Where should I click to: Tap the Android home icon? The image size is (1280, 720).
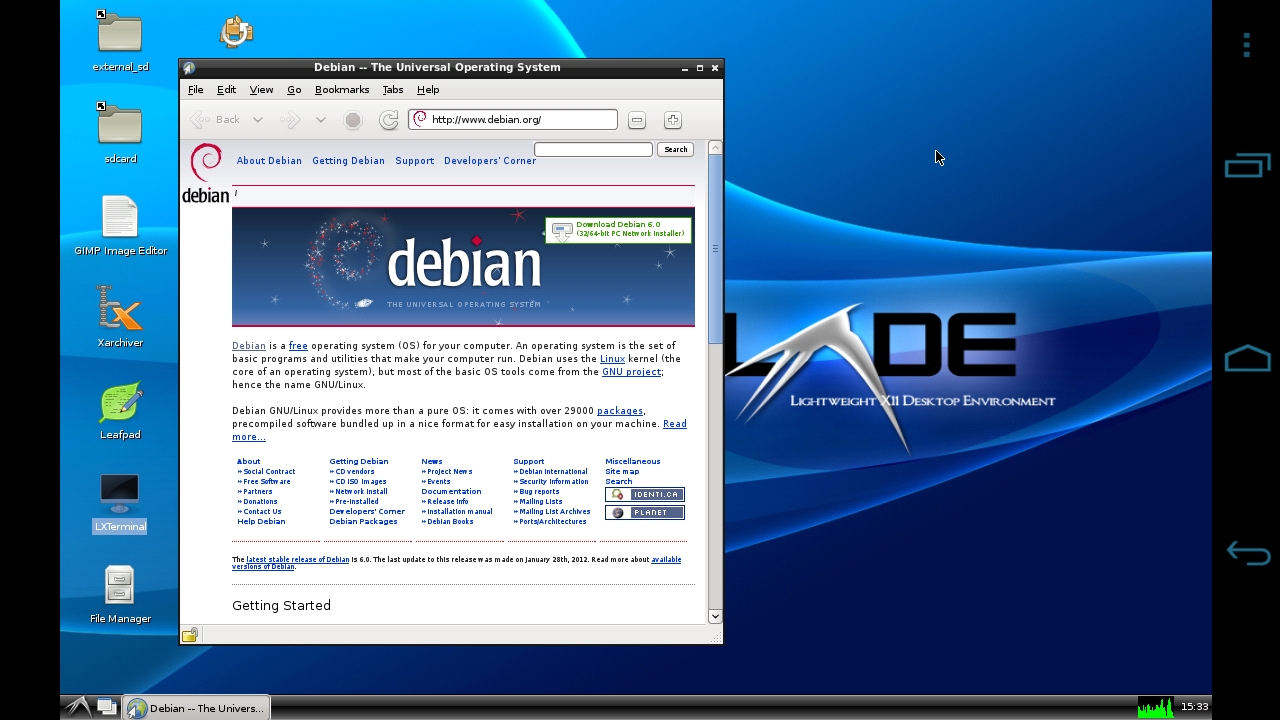[1247, 358]
